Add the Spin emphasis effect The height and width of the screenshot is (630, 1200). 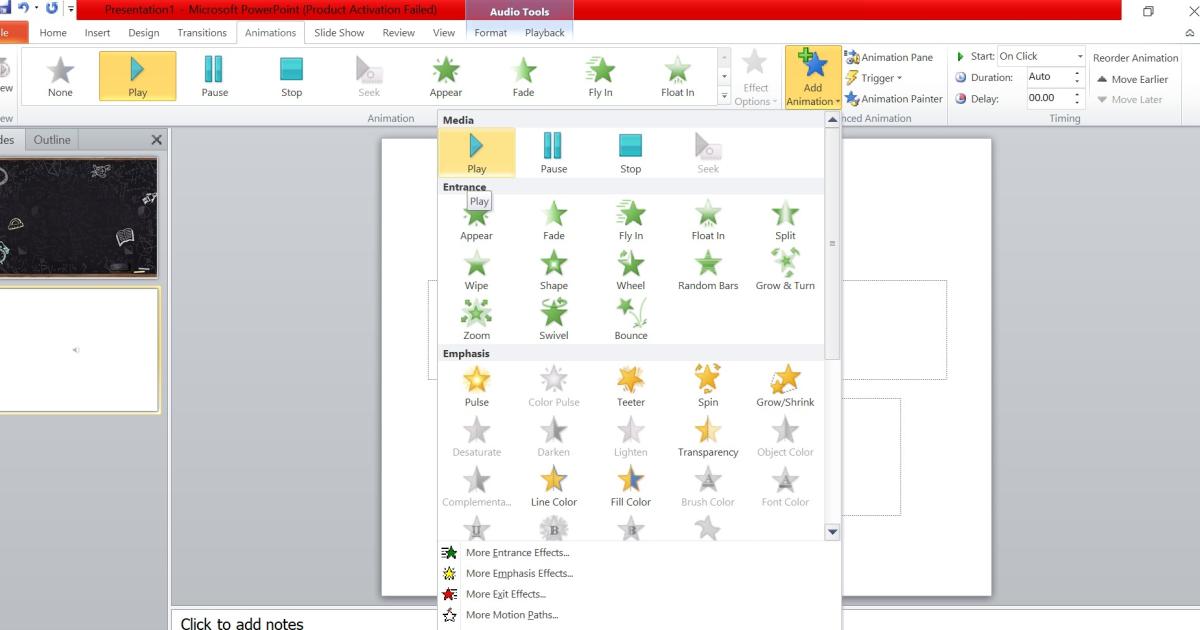(x=708, y=387)
